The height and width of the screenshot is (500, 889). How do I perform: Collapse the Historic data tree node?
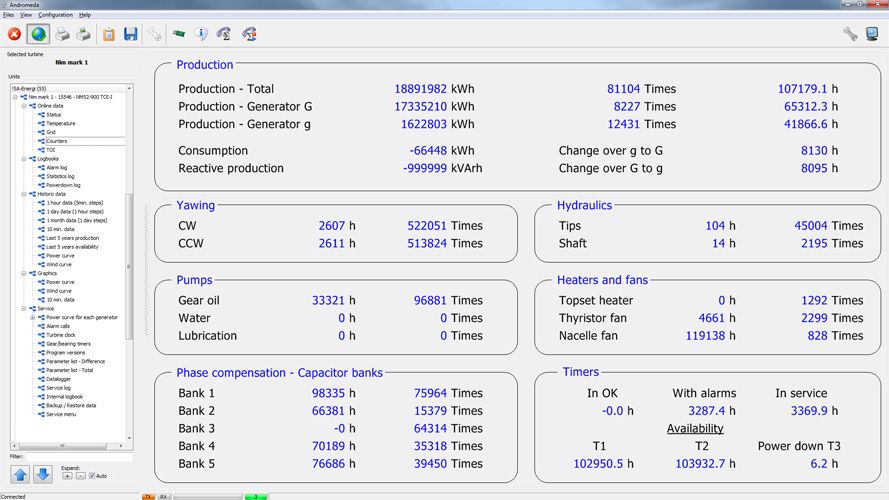(x=24, y=194)
